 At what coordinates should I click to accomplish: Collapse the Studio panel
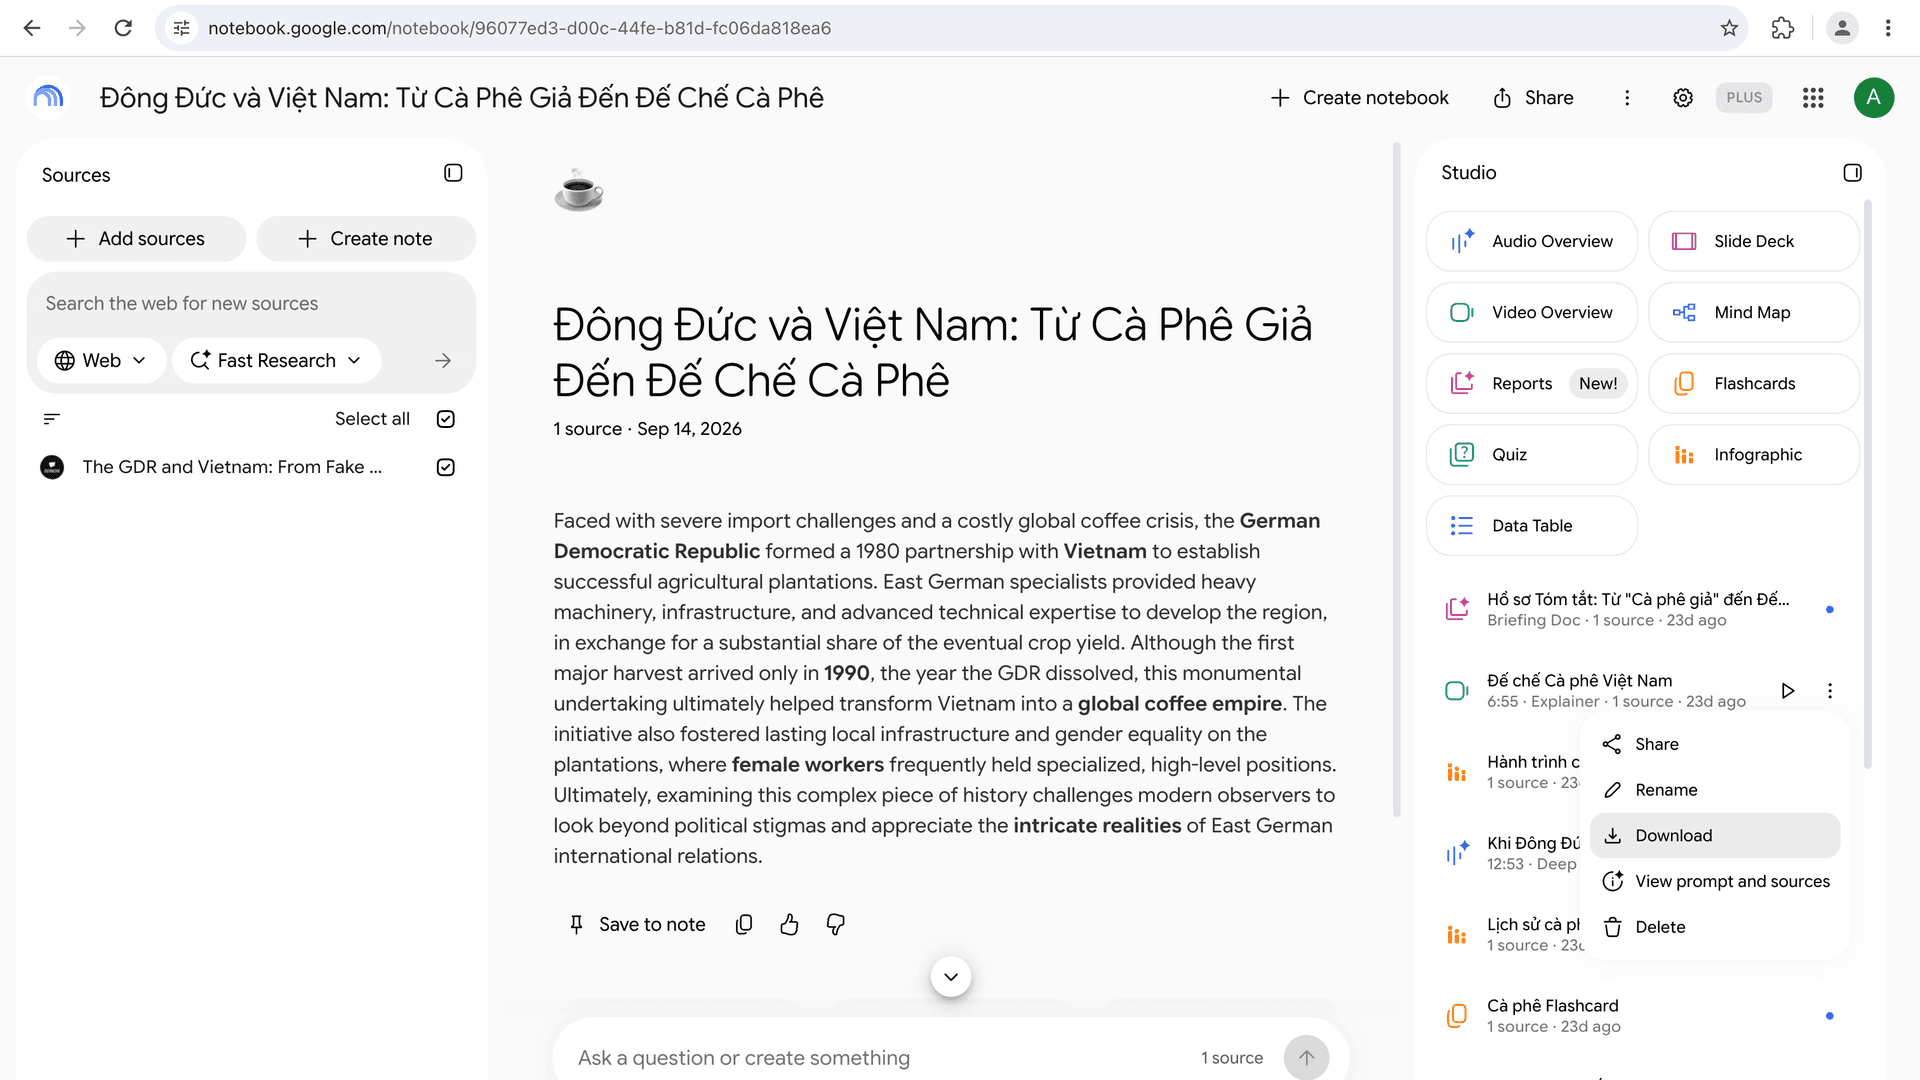[1852, 173]
